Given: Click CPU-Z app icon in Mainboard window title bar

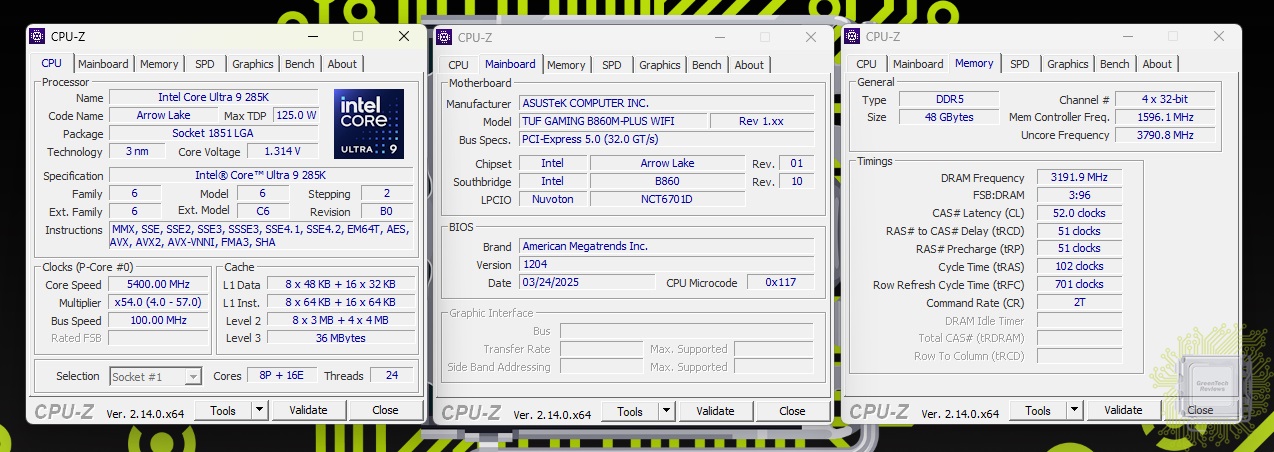Looking at the screenshot, I should (444, 37).
